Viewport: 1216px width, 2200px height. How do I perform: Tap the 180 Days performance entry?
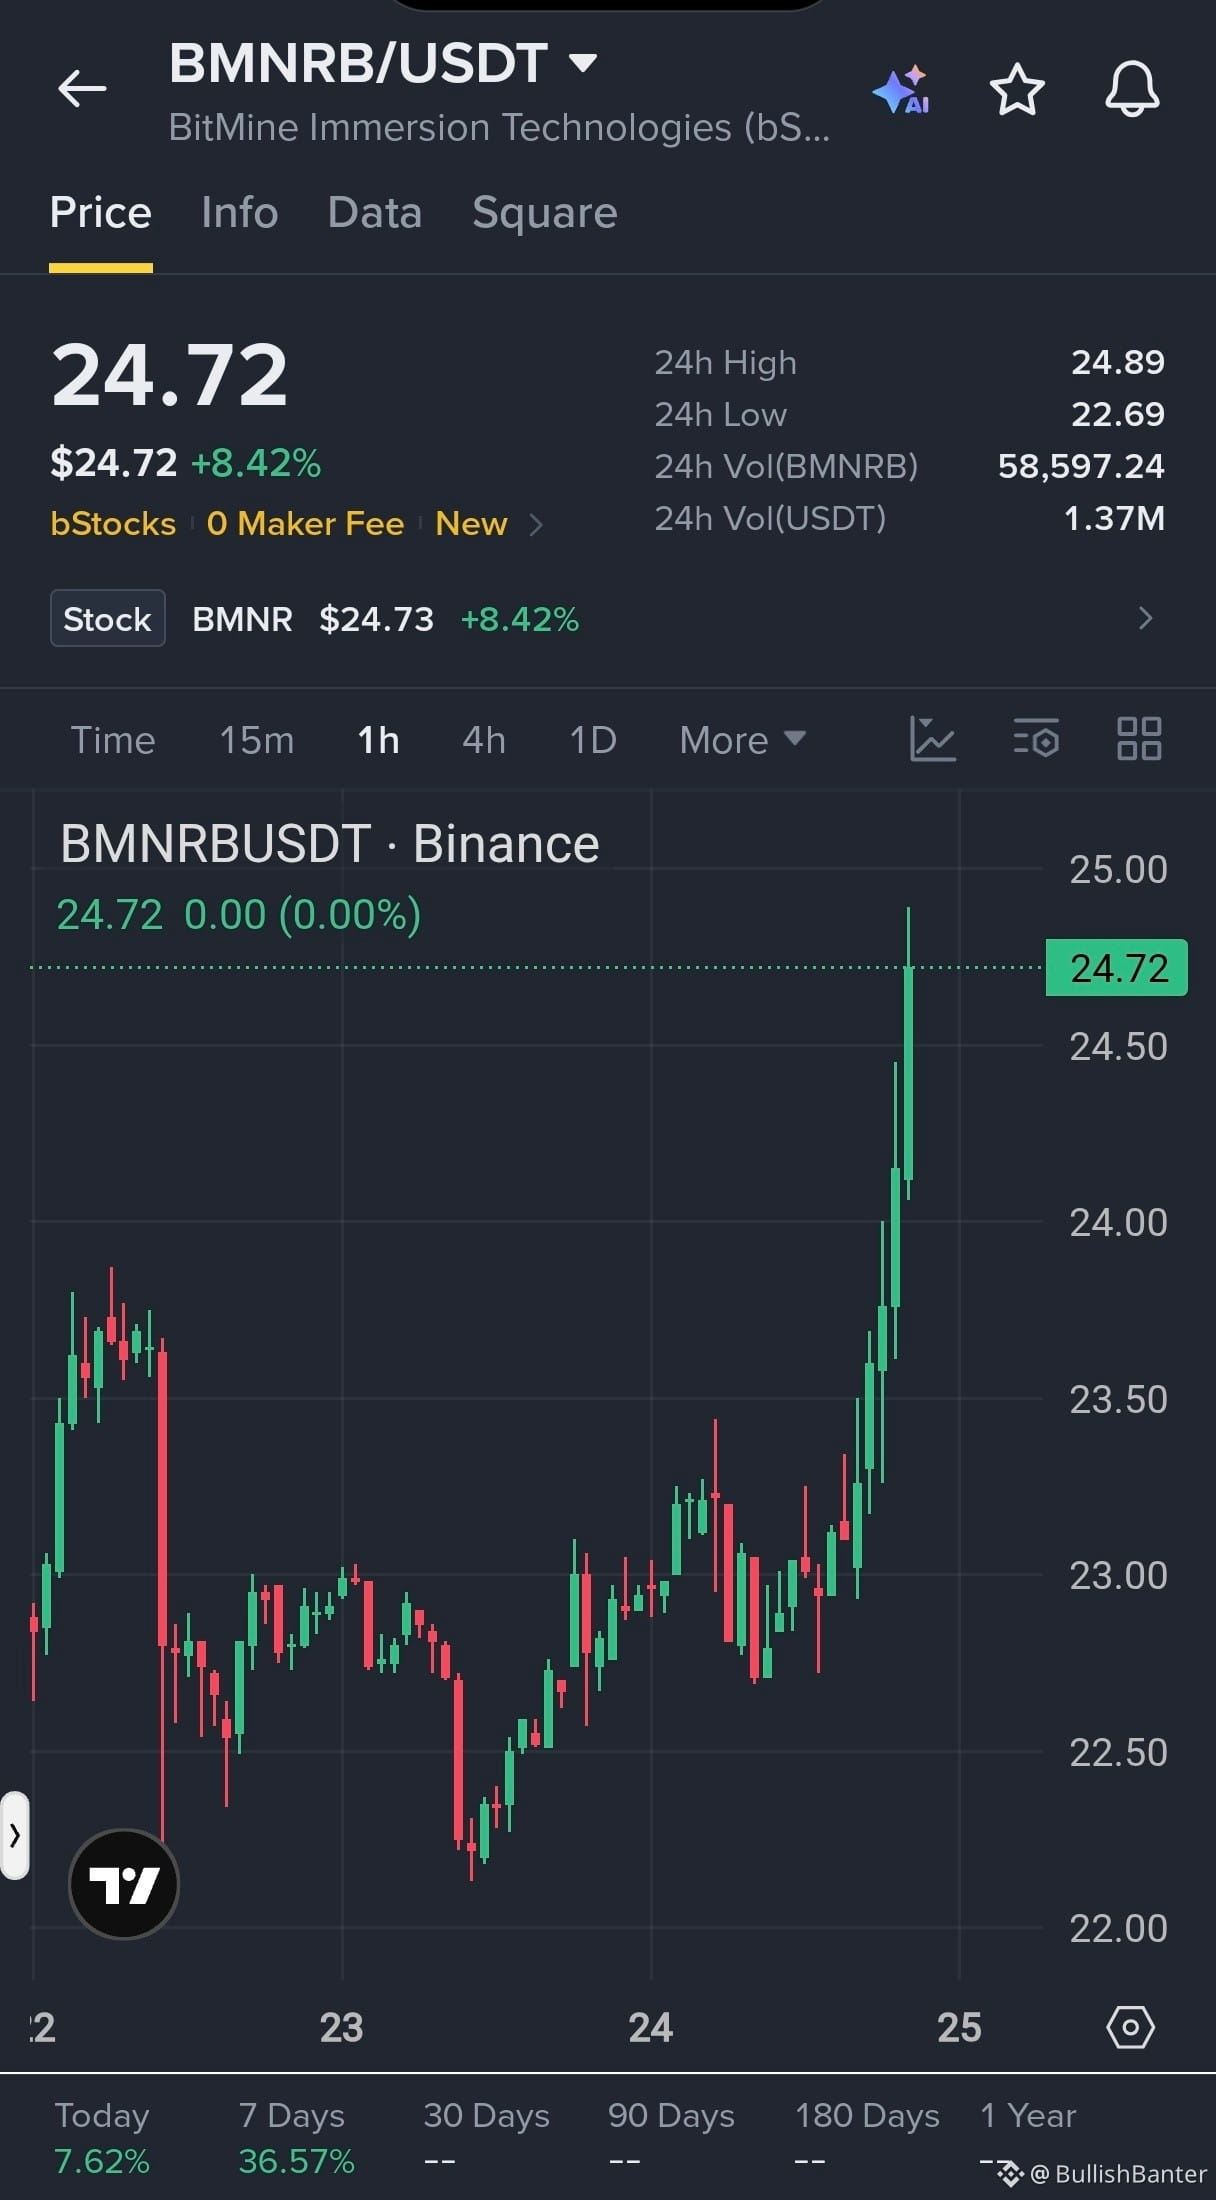pyautogui.click(x=867, y=2137)
